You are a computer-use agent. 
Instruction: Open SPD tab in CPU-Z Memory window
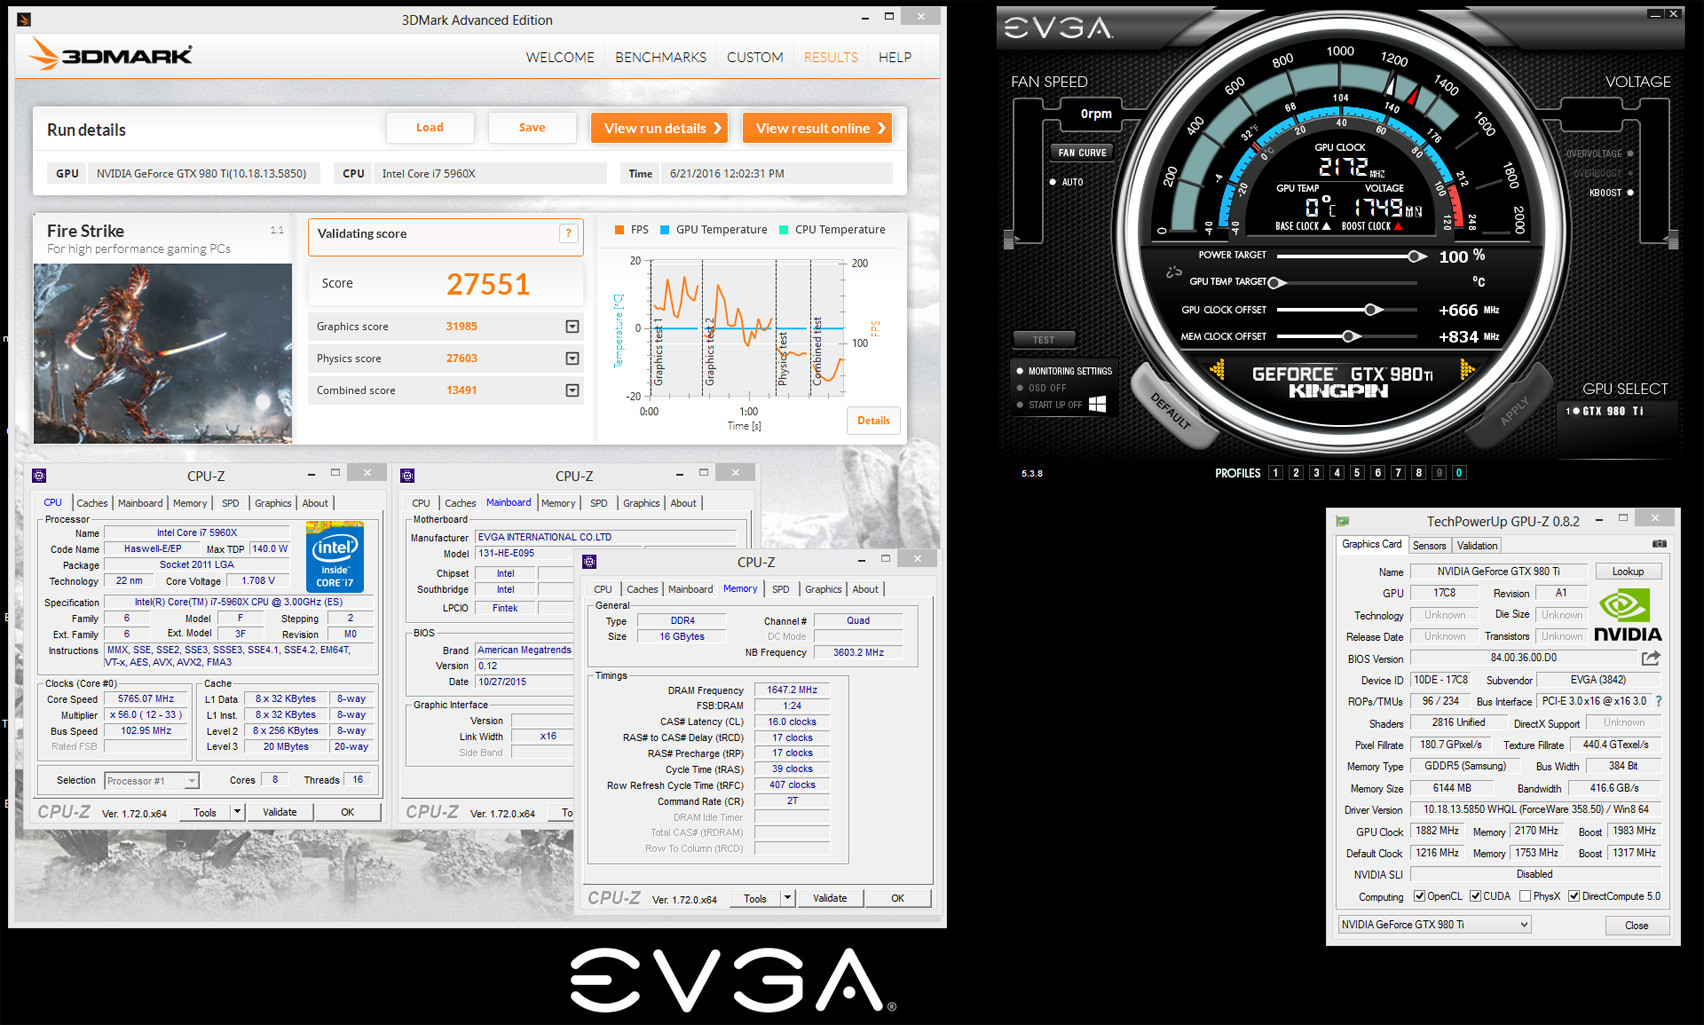[781, 589]
